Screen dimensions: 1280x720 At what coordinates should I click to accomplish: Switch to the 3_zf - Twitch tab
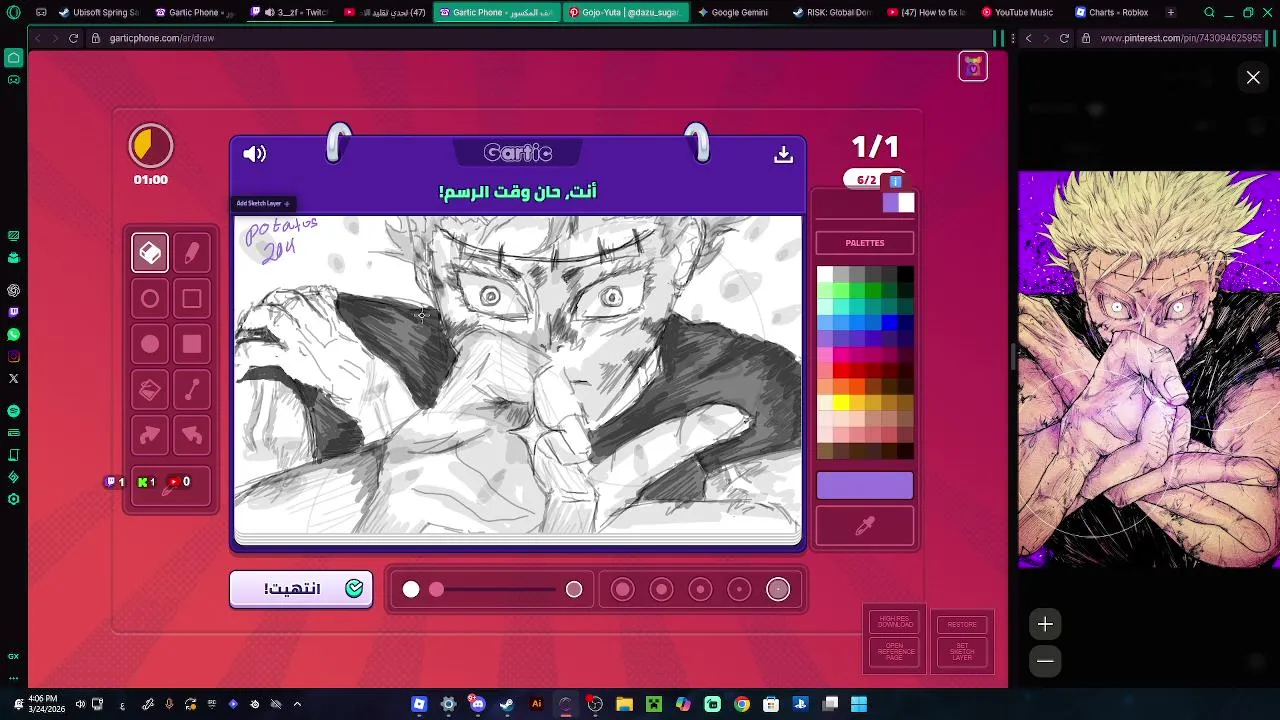290,12
